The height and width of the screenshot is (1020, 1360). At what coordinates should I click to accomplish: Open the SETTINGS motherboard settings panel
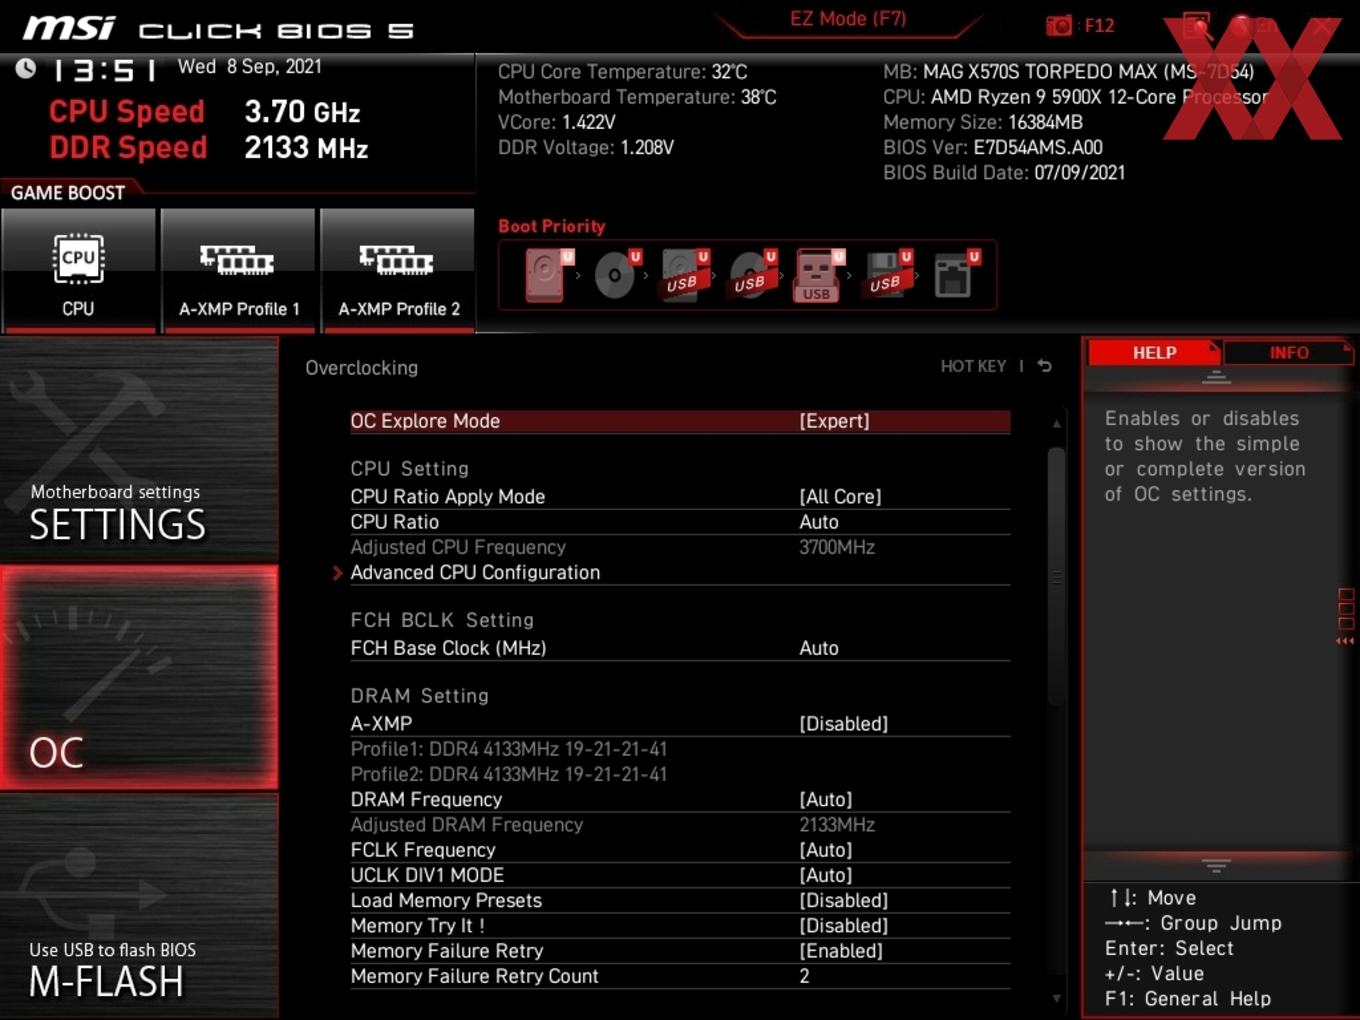coord(139,450)
